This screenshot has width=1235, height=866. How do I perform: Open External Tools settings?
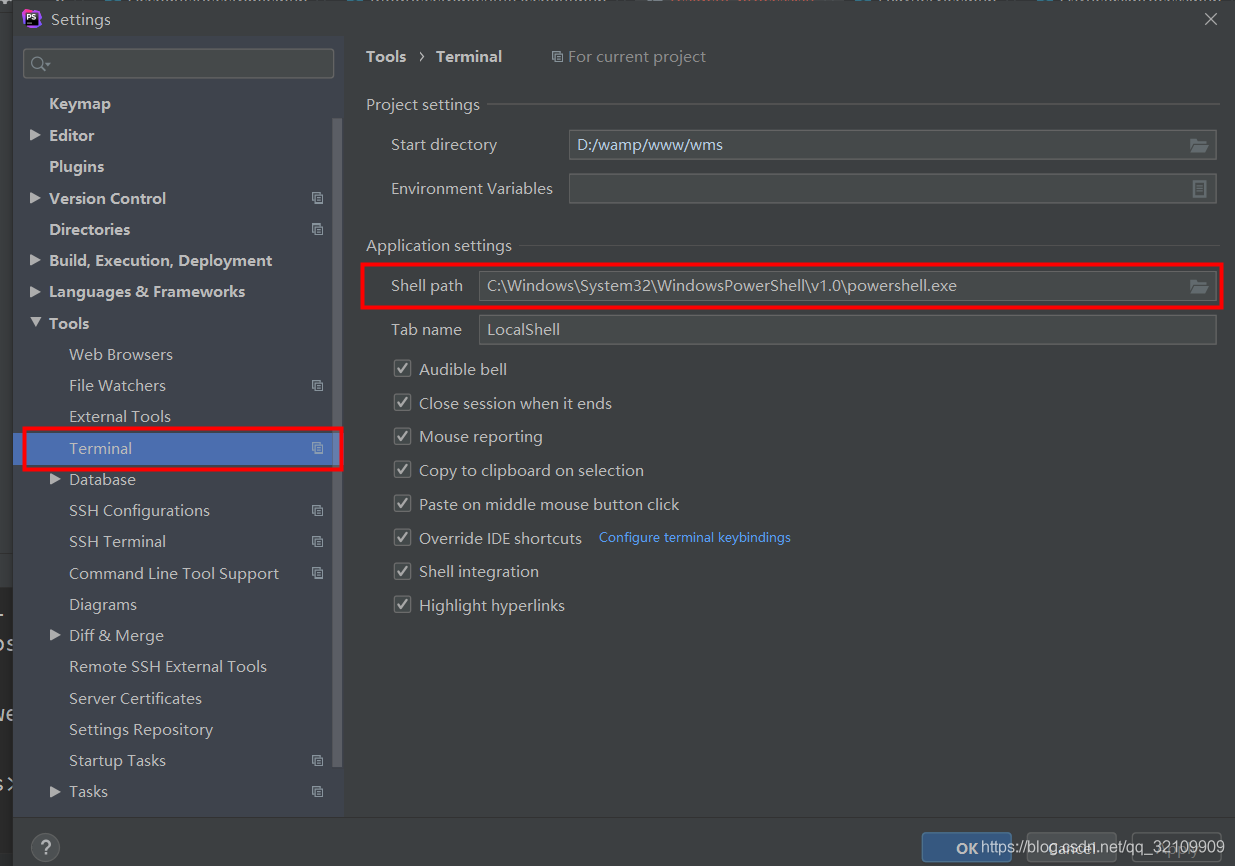120,416
